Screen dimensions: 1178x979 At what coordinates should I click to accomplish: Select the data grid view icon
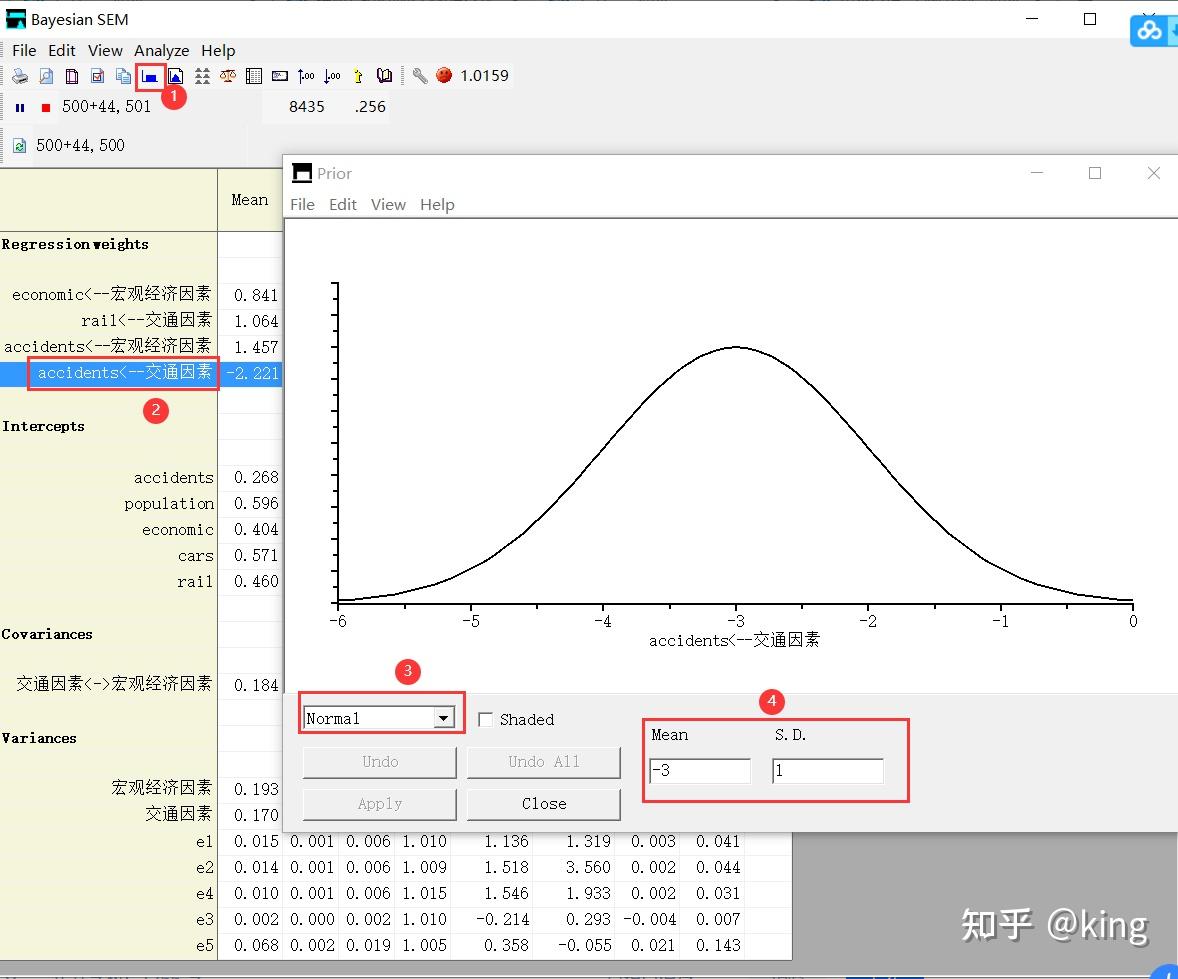click(x=254, y=75)
